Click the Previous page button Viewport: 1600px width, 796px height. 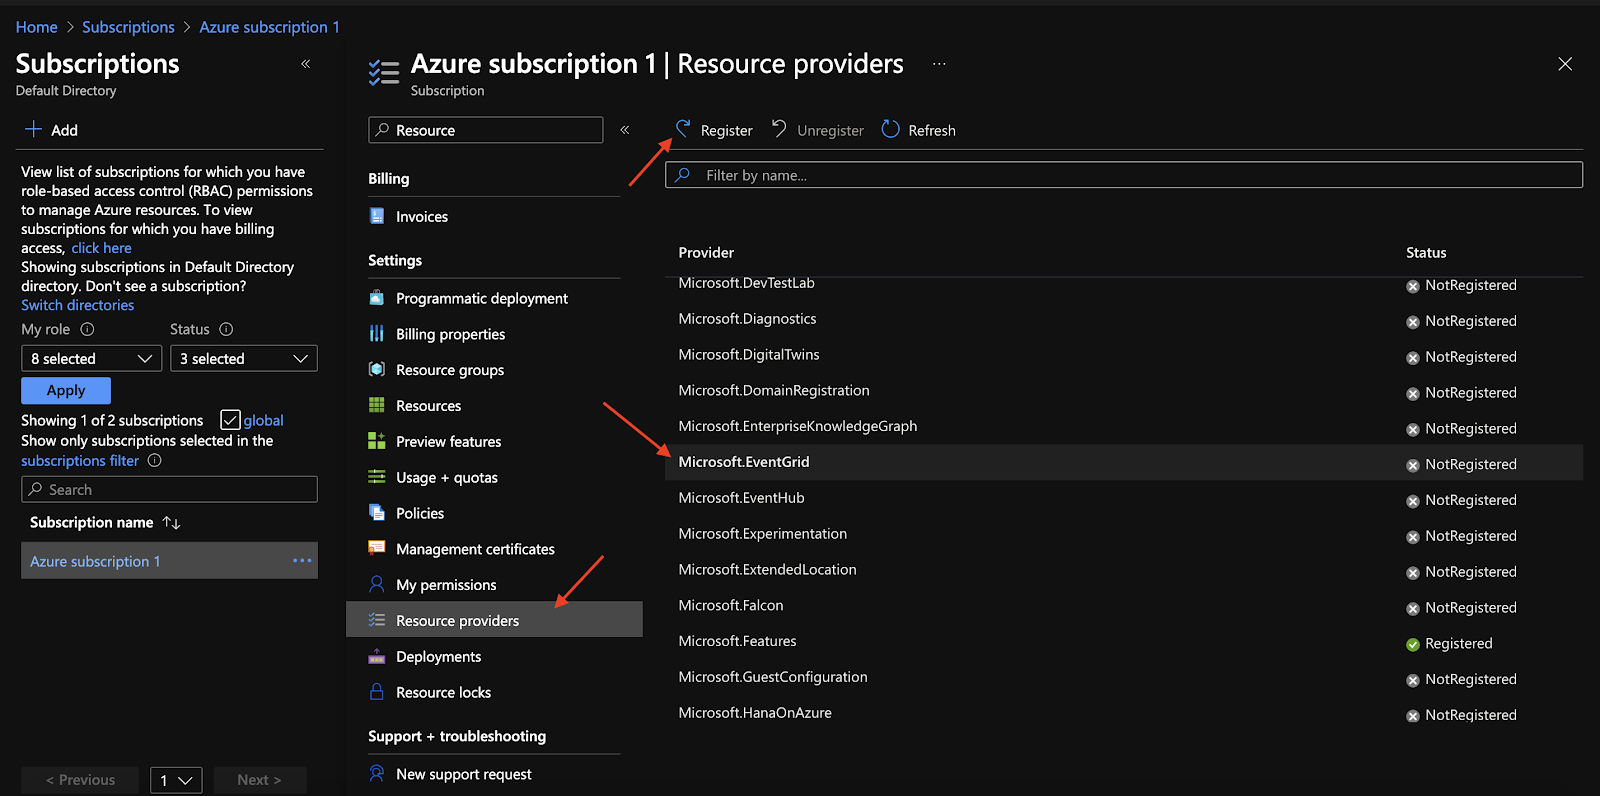click(80, 780)
